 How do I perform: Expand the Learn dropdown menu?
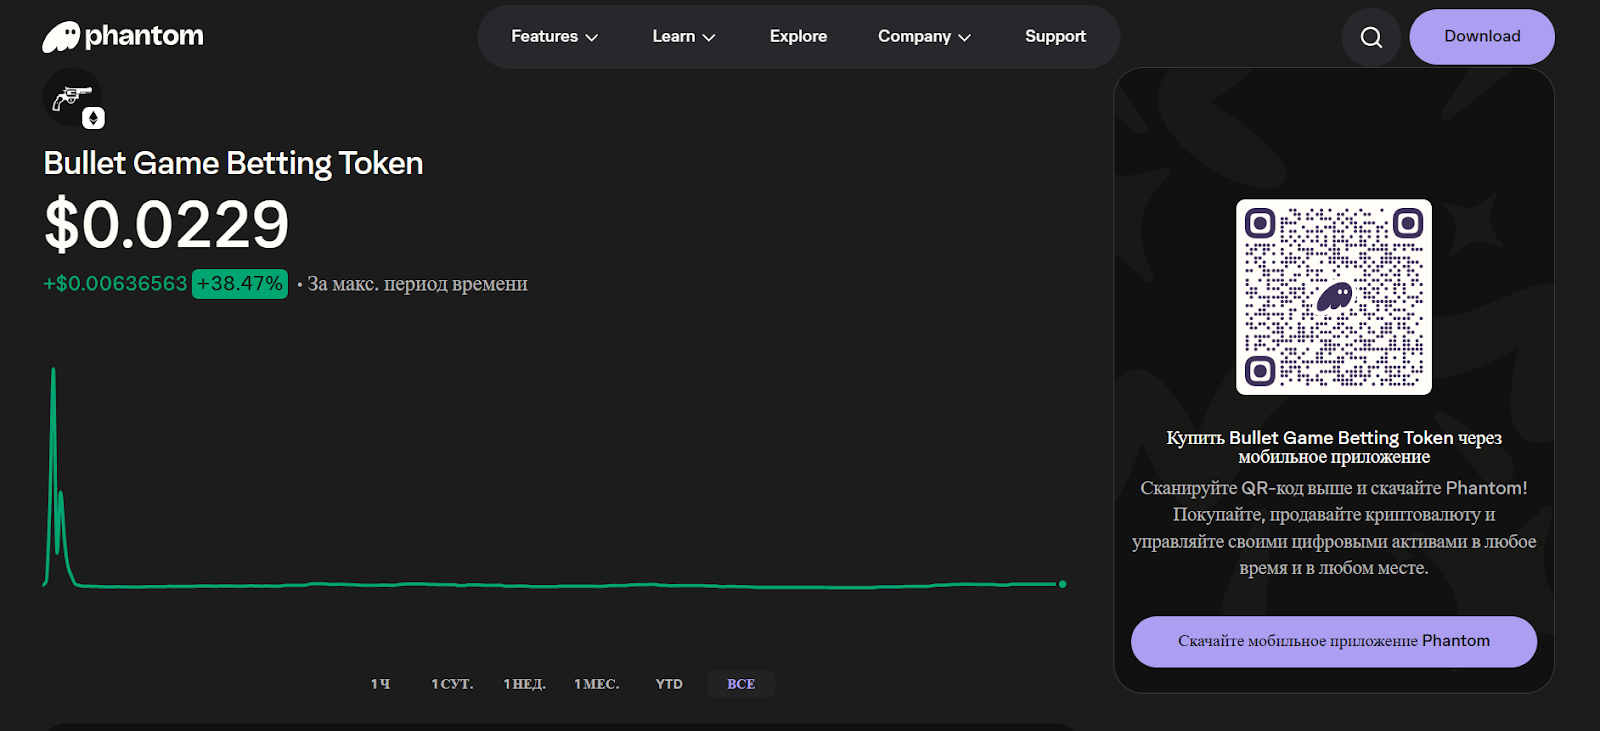coord(683,37)
